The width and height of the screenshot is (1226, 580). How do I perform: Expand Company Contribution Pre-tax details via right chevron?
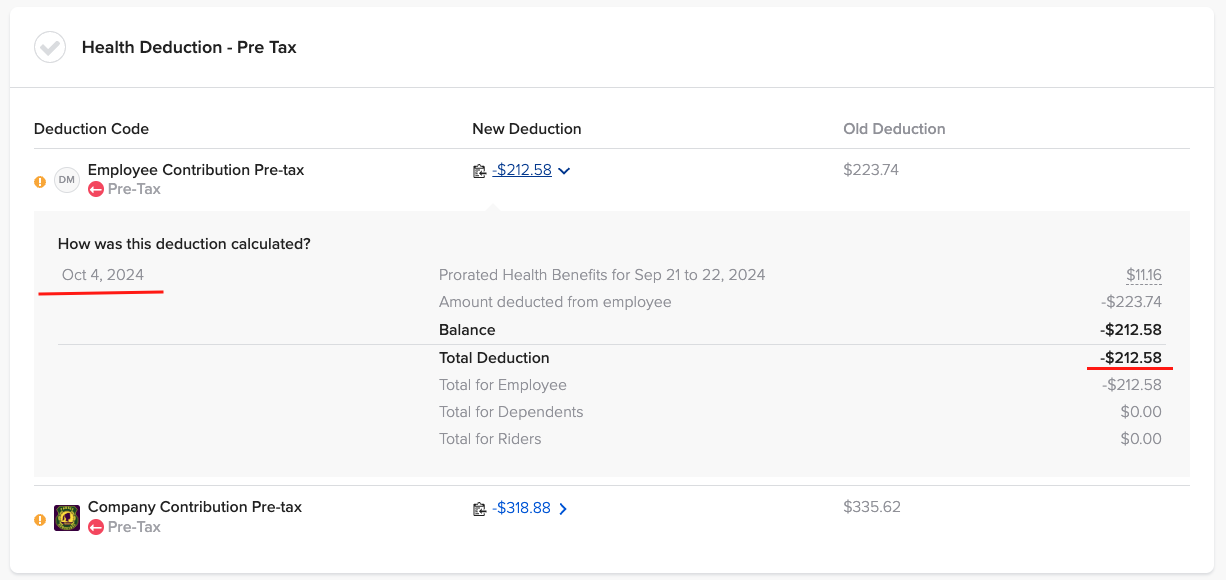[x=563, y=508]
